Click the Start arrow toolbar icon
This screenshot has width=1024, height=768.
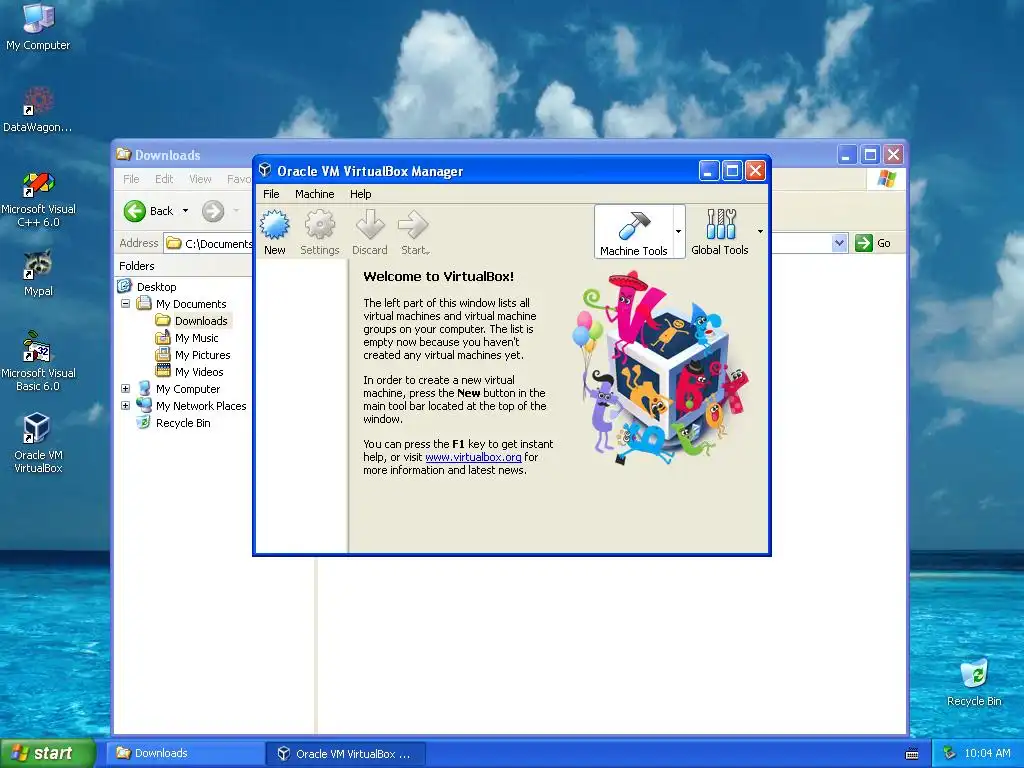pos(413,225)
